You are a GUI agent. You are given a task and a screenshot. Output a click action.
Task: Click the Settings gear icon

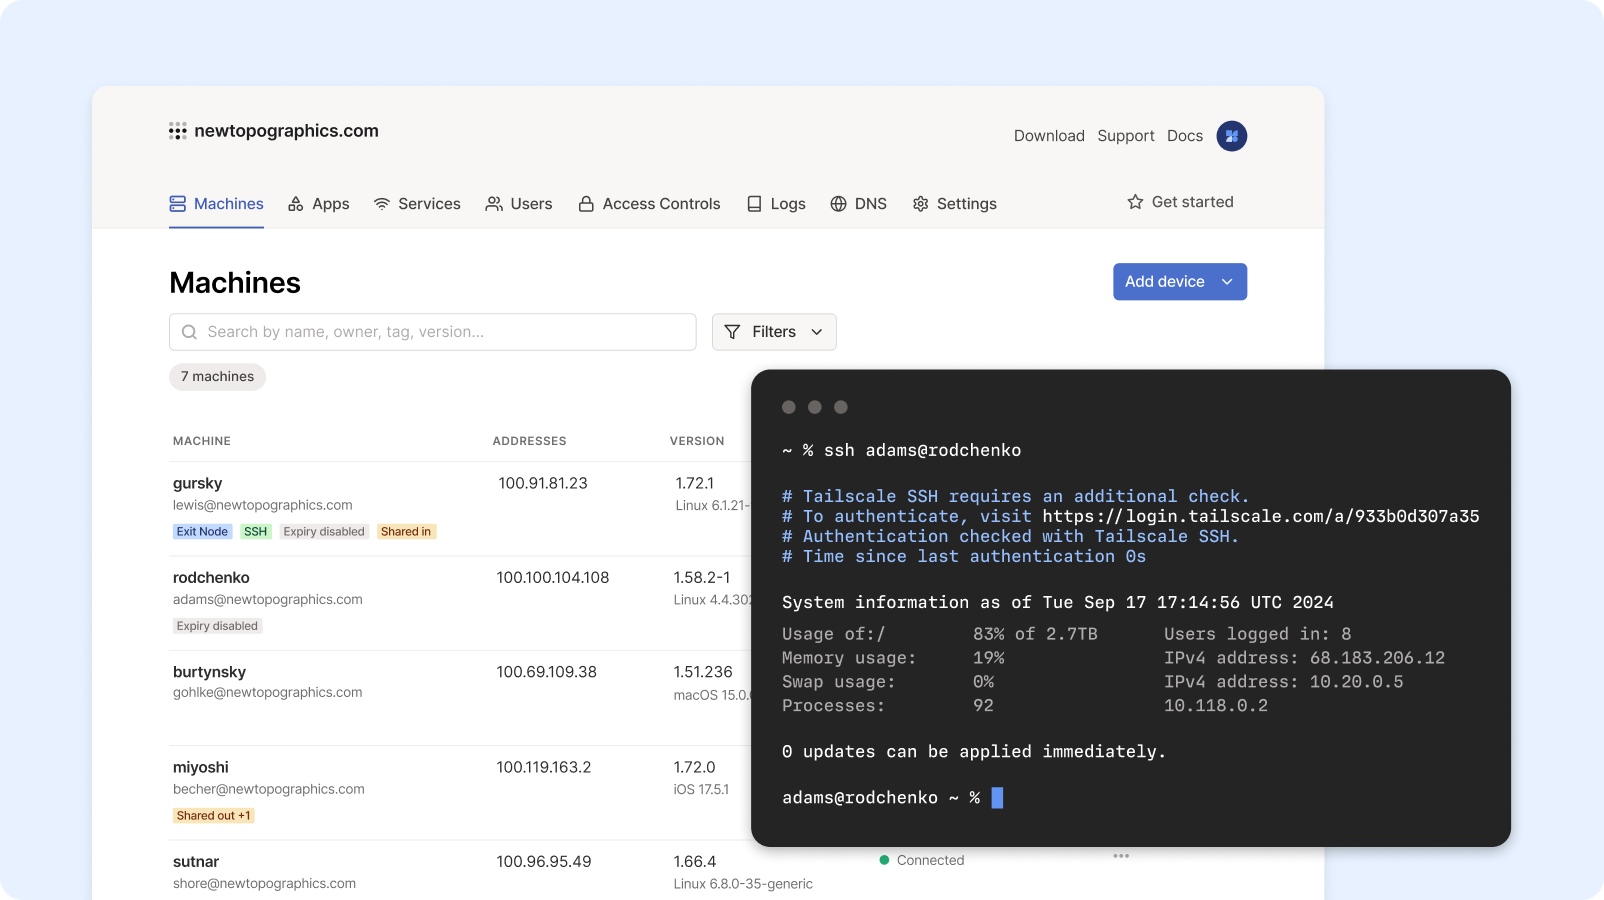coord(921,204)
